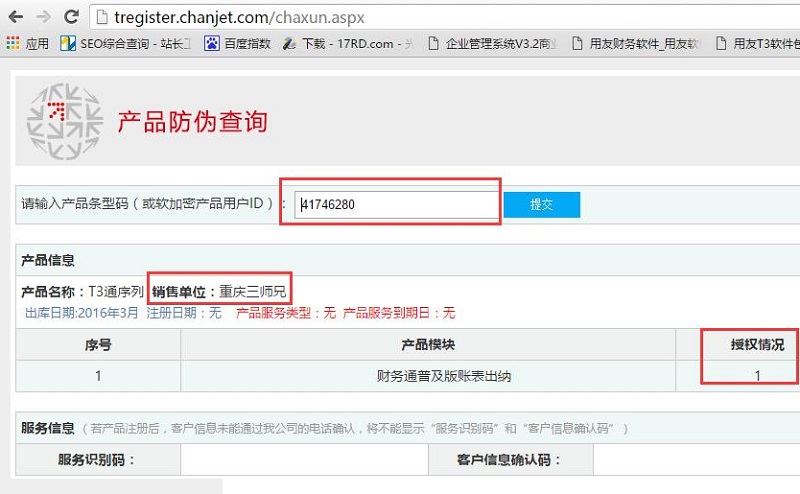Open the SEO综合查询 bookmark
This screenshot has width=800, height=494.
(125, 44)
